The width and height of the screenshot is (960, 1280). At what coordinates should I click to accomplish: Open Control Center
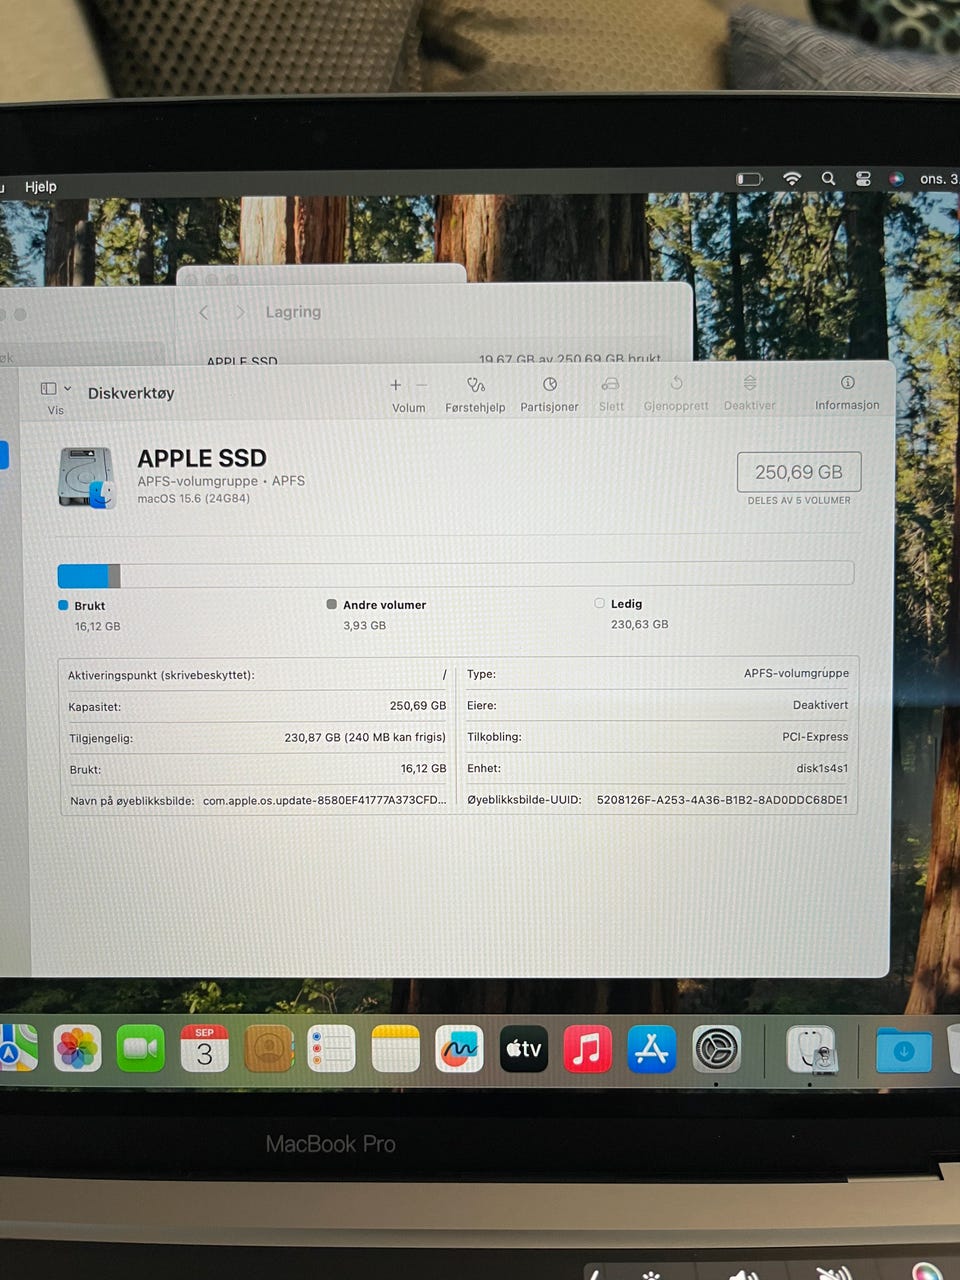coord(863,178)
